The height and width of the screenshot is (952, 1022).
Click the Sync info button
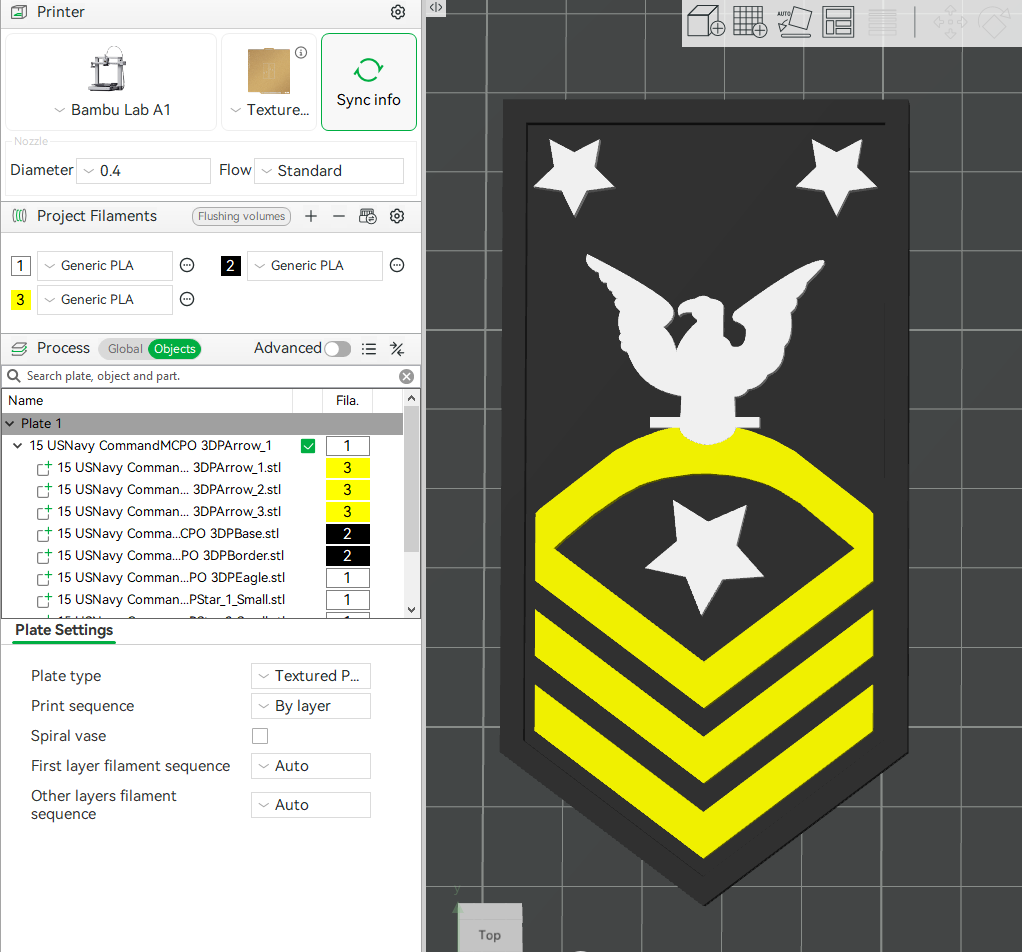point(368,82)
